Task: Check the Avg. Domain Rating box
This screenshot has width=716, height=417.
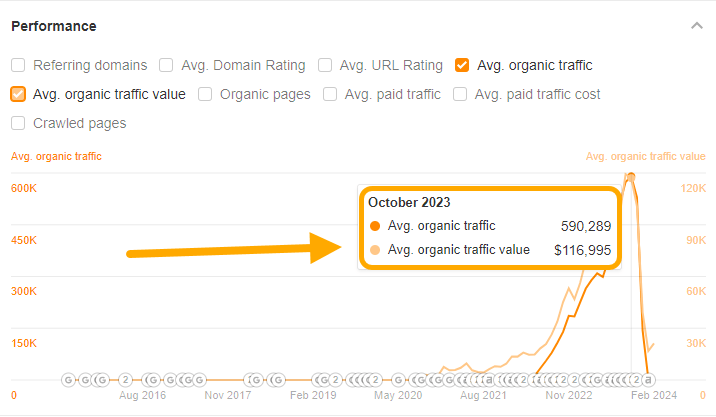Action: point(168,65)
